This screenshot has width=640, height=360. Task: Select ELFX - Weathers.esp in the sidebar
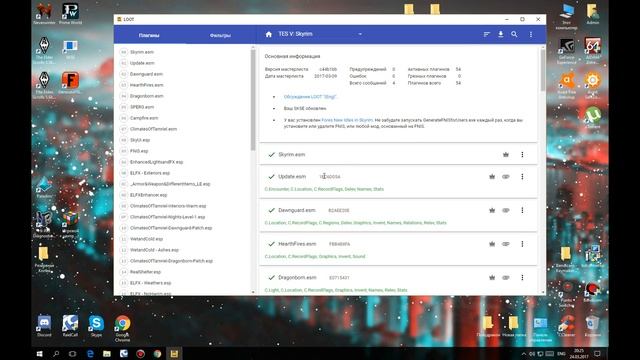pos(151,283)
